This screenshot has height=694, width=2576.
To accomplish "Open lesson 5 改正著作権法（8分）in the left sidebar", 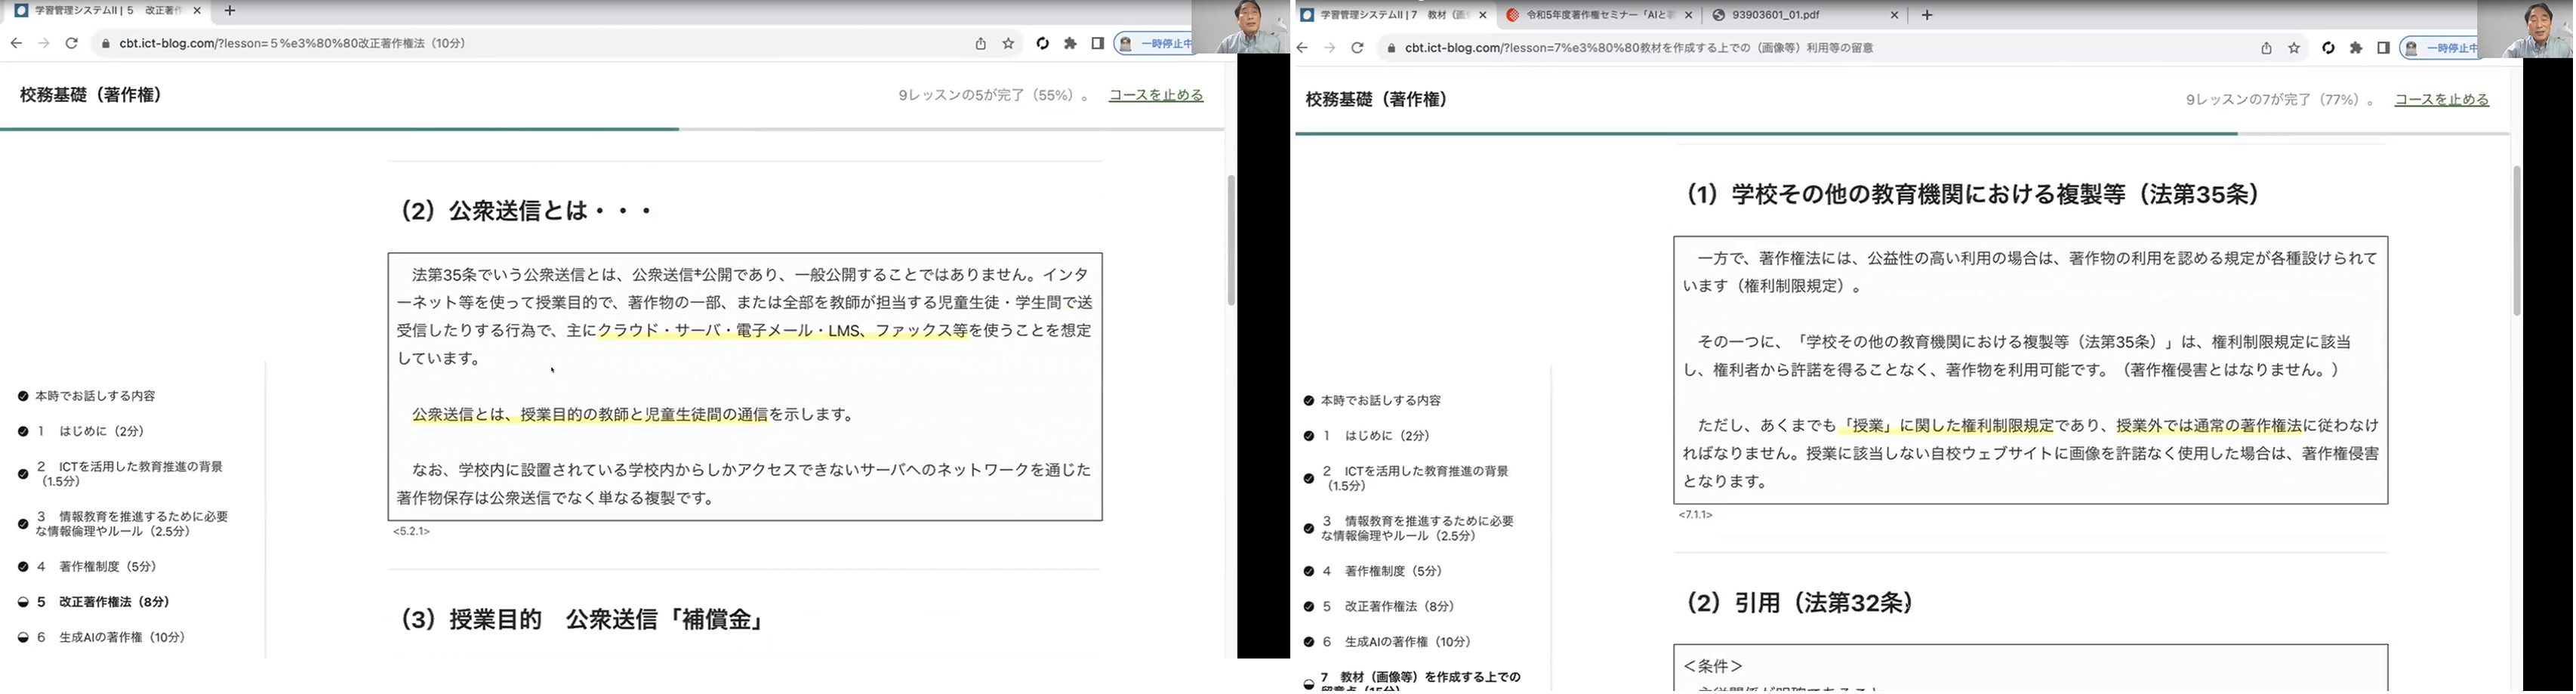I will point(103,602).
